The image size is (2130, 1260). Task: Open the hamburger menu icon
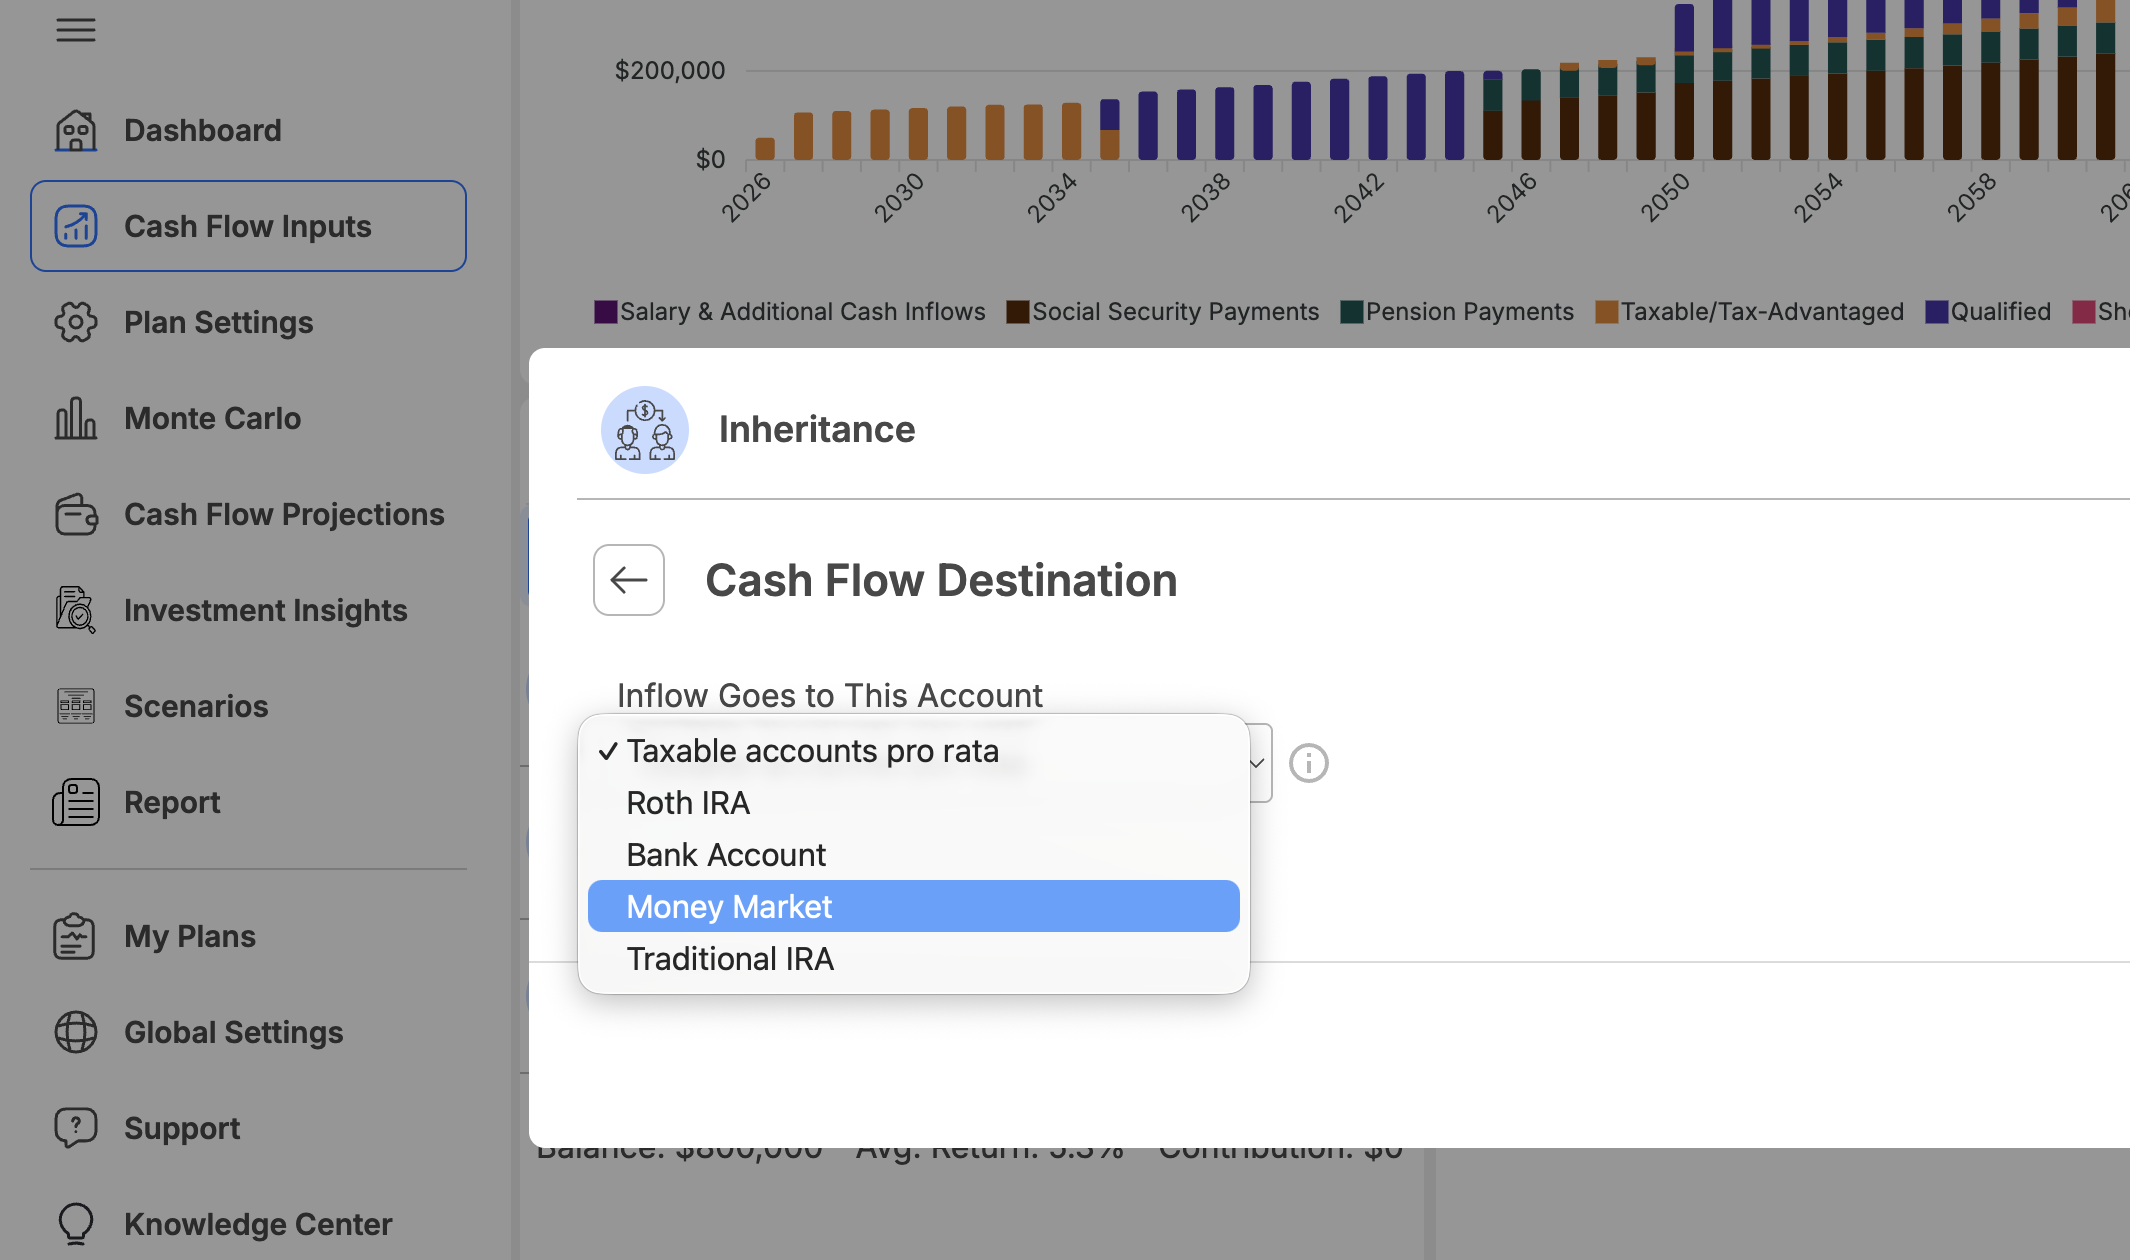coord(75,30)
